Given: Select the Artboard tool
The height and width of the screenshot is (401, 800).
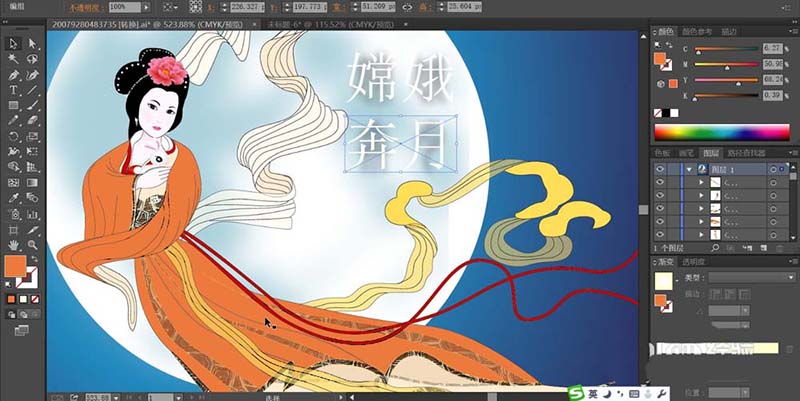Looking at the screenshot, I should click(14, 230).
